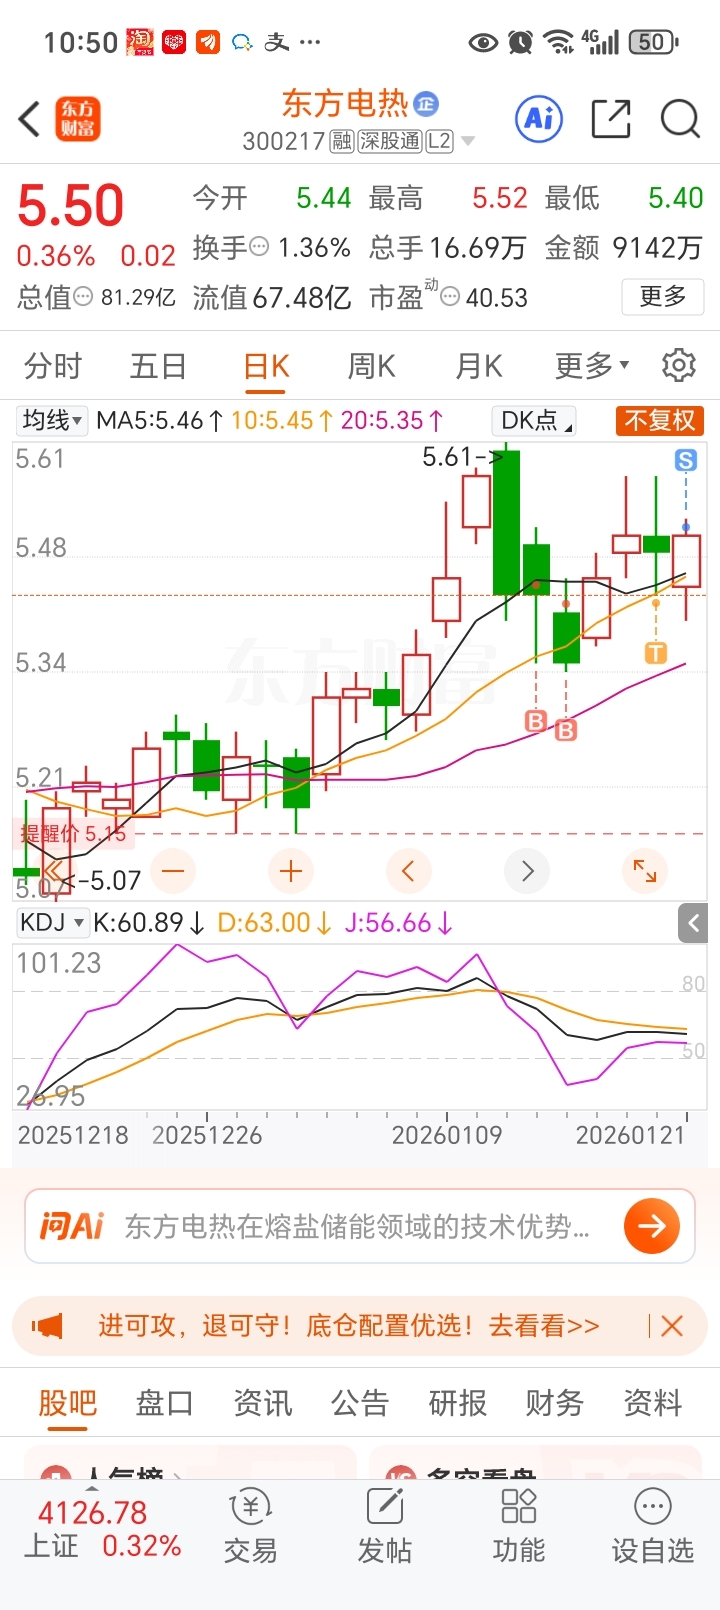Tap the MA5:5.46 value label
Viewport: 720px width, 1610px height.
pos(159,420)
